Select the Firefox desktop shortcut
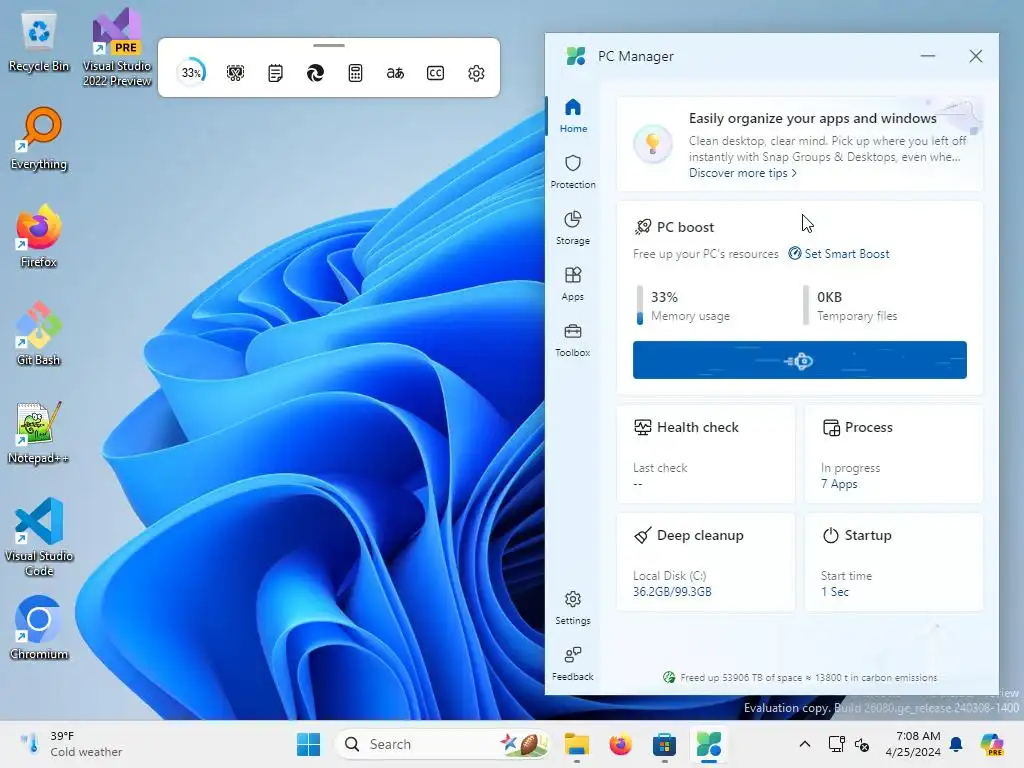This screenshot has width=1024, height=768. (x=39, y=236)
